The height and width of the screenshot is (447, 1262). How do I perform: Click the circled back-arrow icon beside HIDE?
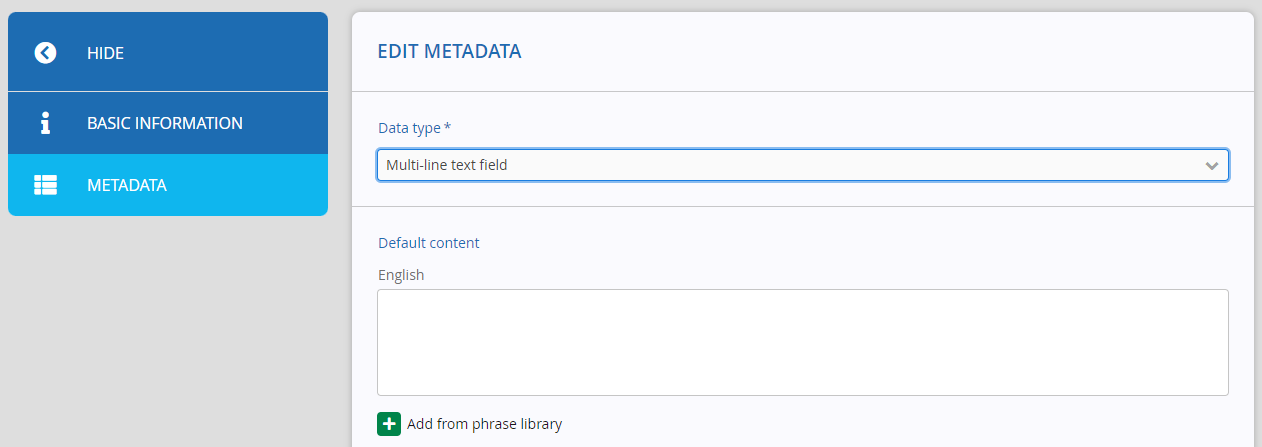point(45,53)
